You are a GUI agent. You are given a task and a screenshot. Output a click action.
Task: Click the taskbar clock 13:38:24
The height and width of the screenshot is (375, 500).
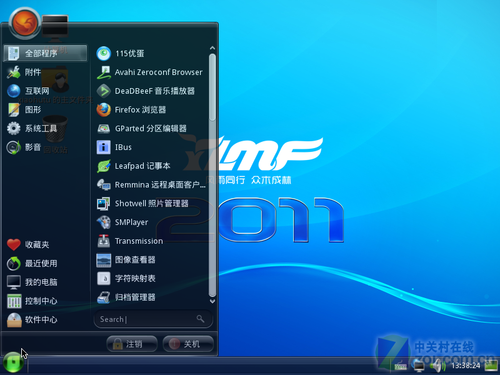coord(466,366)
